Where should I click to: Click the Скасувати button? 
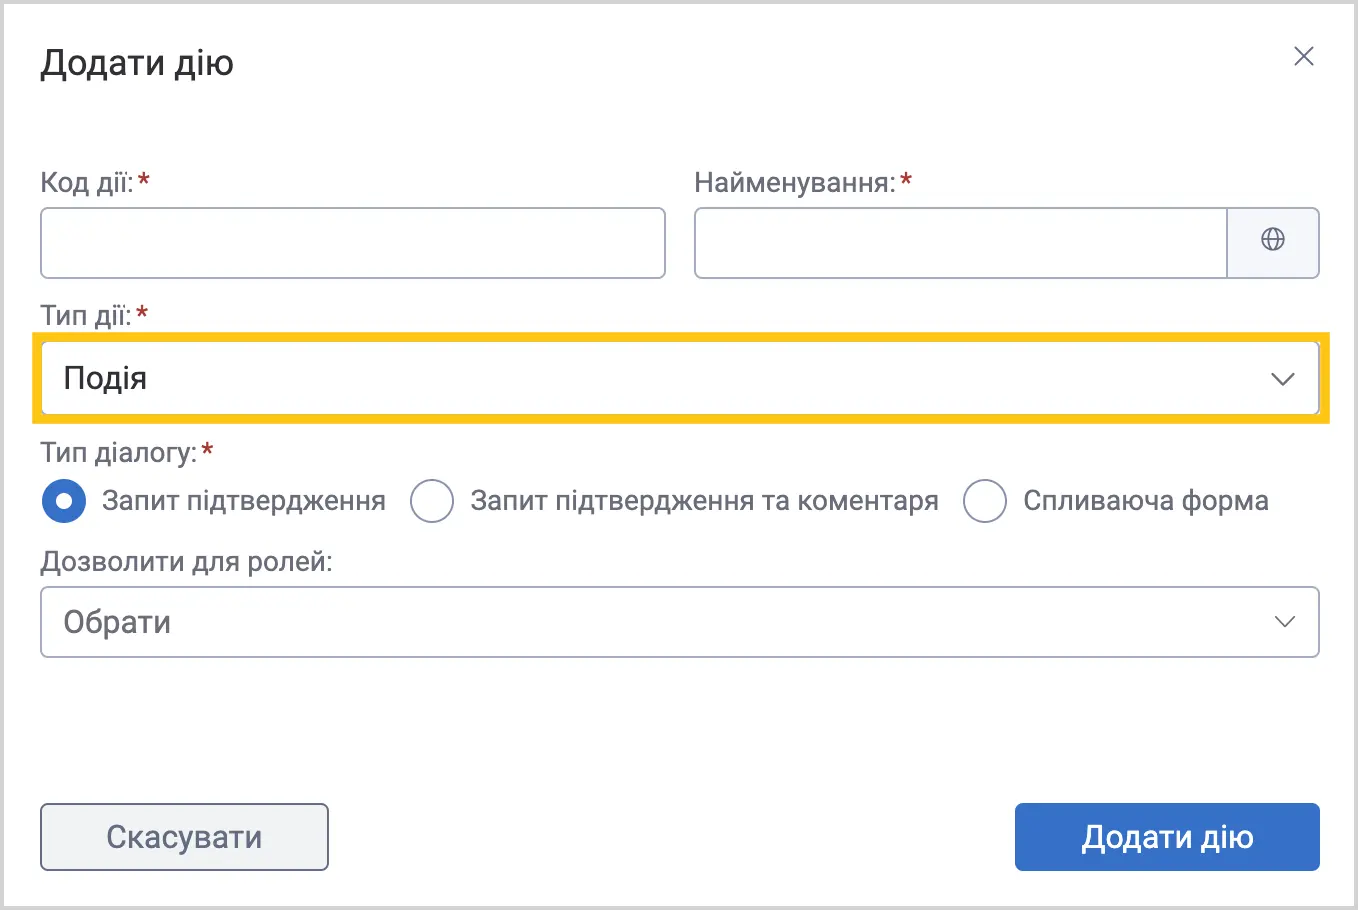(x=184, y=837)
